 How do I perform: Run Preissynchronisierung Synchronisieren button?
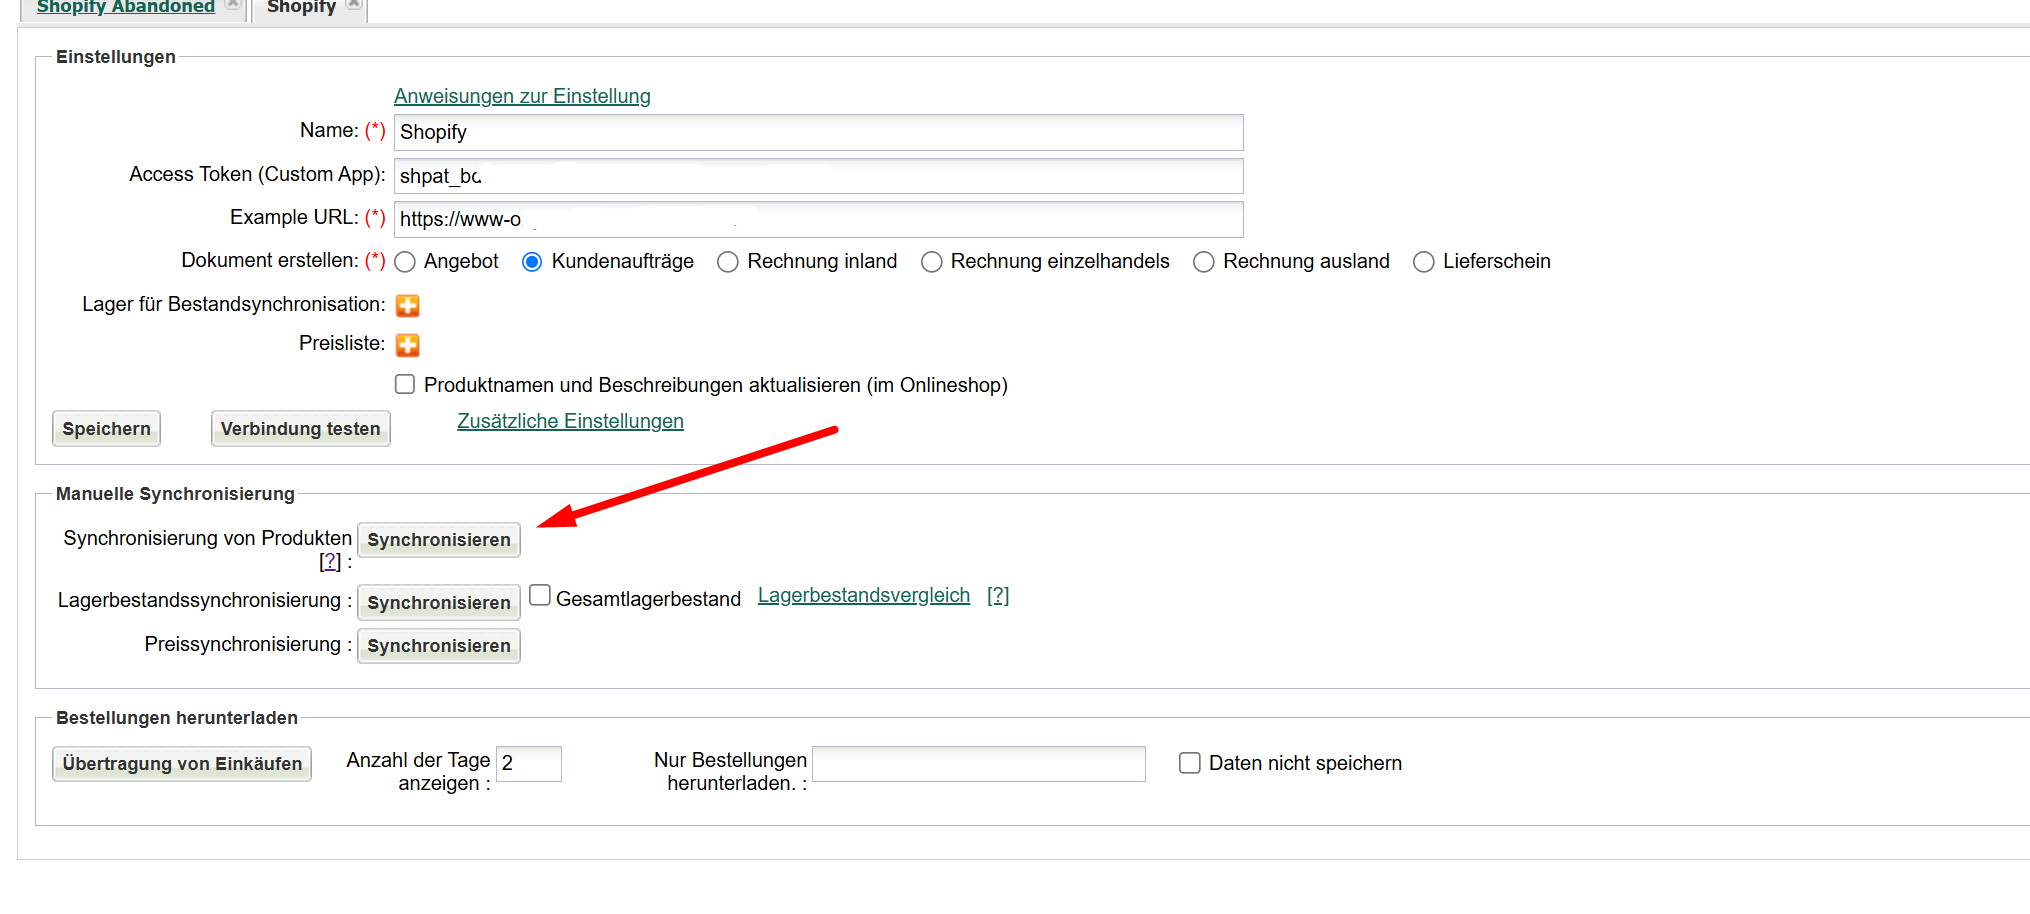(x=439, y=646)
